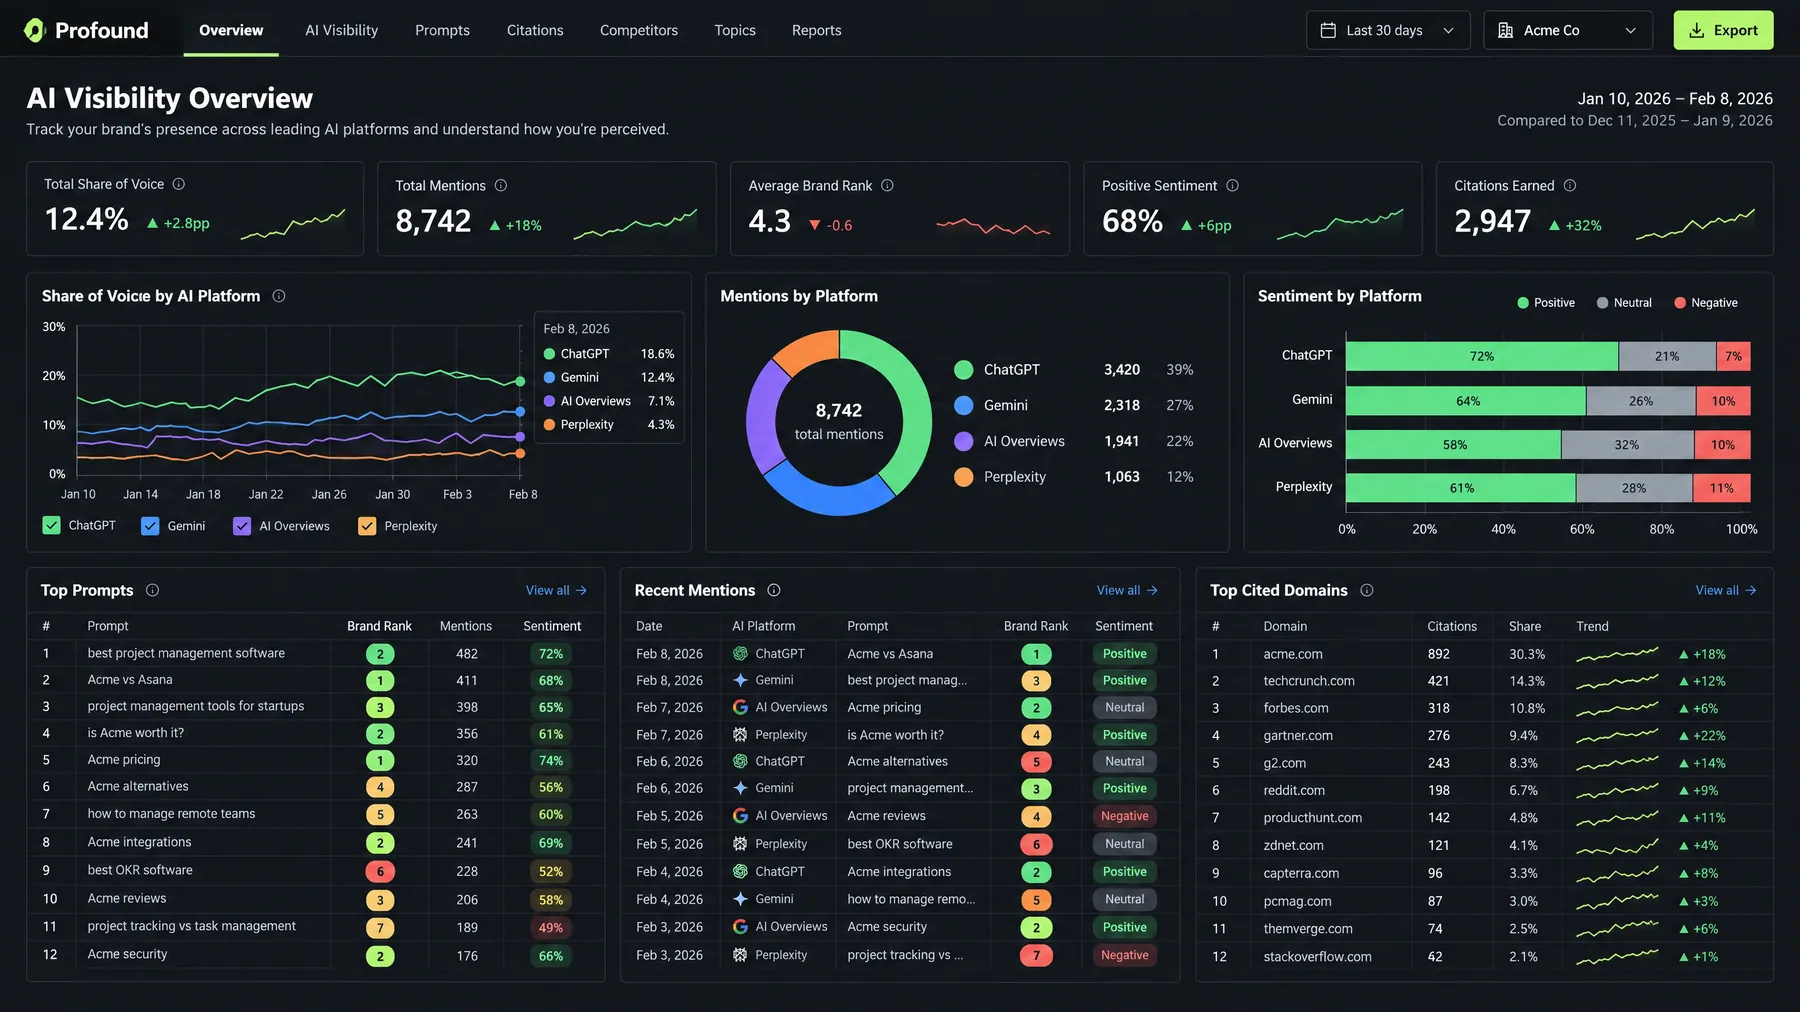Screen dimensions: 1800x1012
Task: Click View all in Top Cited Domains
Action: pyautogui.click(x=1726, y=590)
